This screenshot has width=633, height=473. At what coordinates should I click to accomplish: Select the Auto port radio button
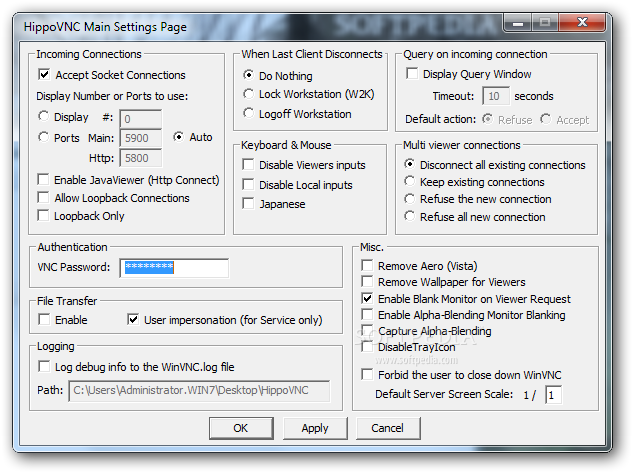point(178,137)
